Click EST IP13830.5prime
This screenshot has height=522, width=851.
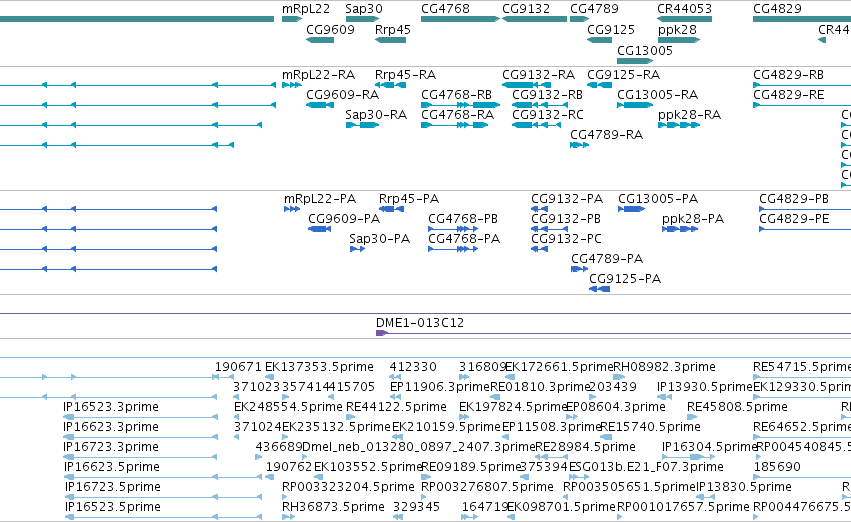click(x=706, y=498)
